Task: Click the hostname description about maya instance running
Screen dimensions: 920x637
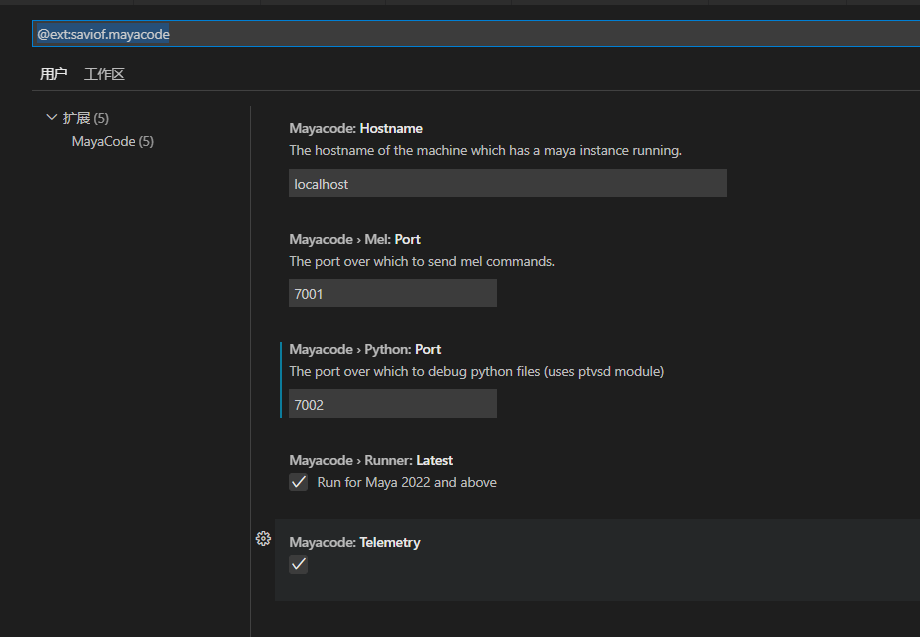Action: (485, 151)
